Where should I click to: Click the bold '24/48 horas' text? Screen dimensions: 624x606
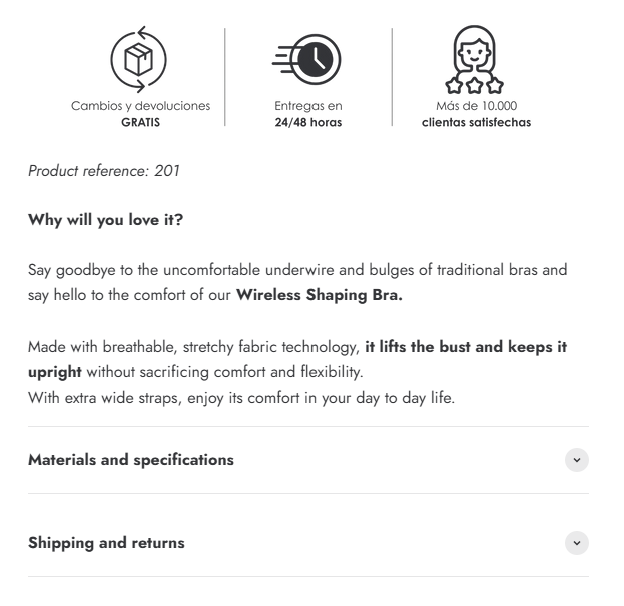(308, 122)
